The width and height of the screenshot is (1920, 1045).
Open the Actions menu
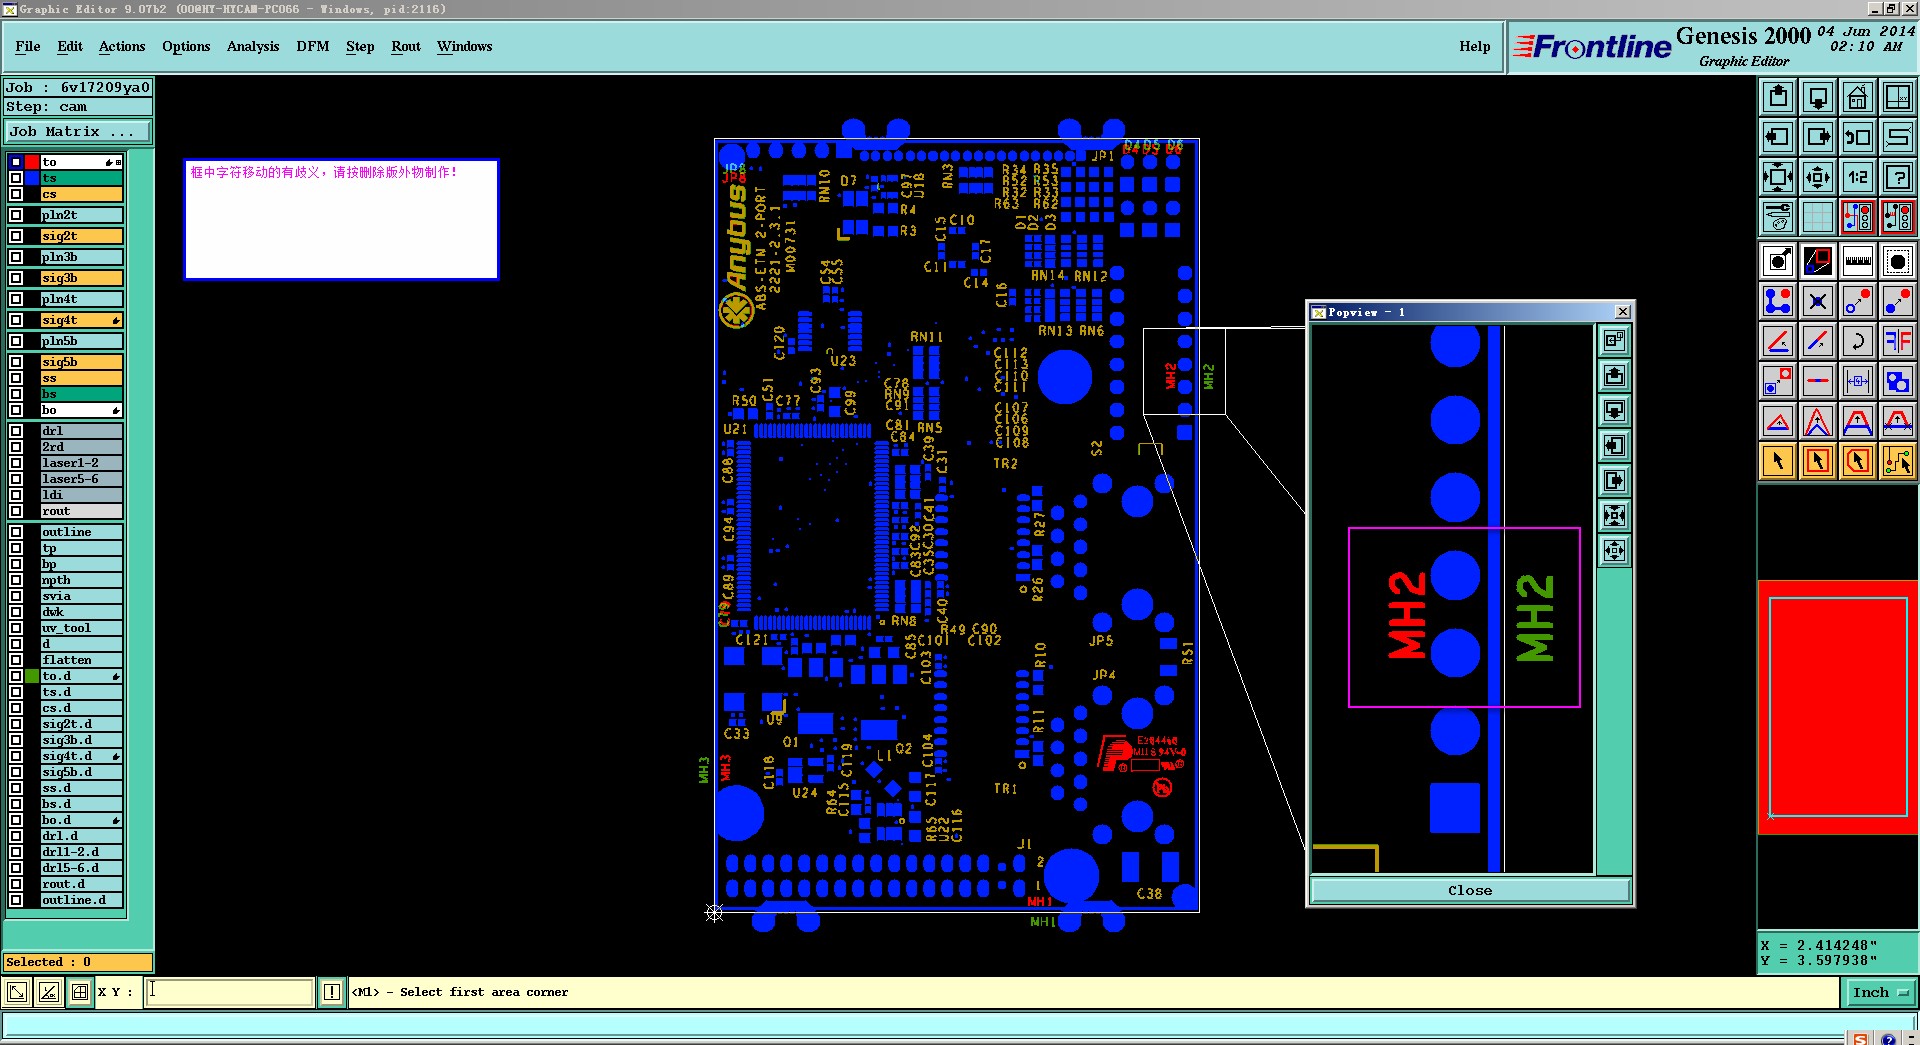point(122,46)
